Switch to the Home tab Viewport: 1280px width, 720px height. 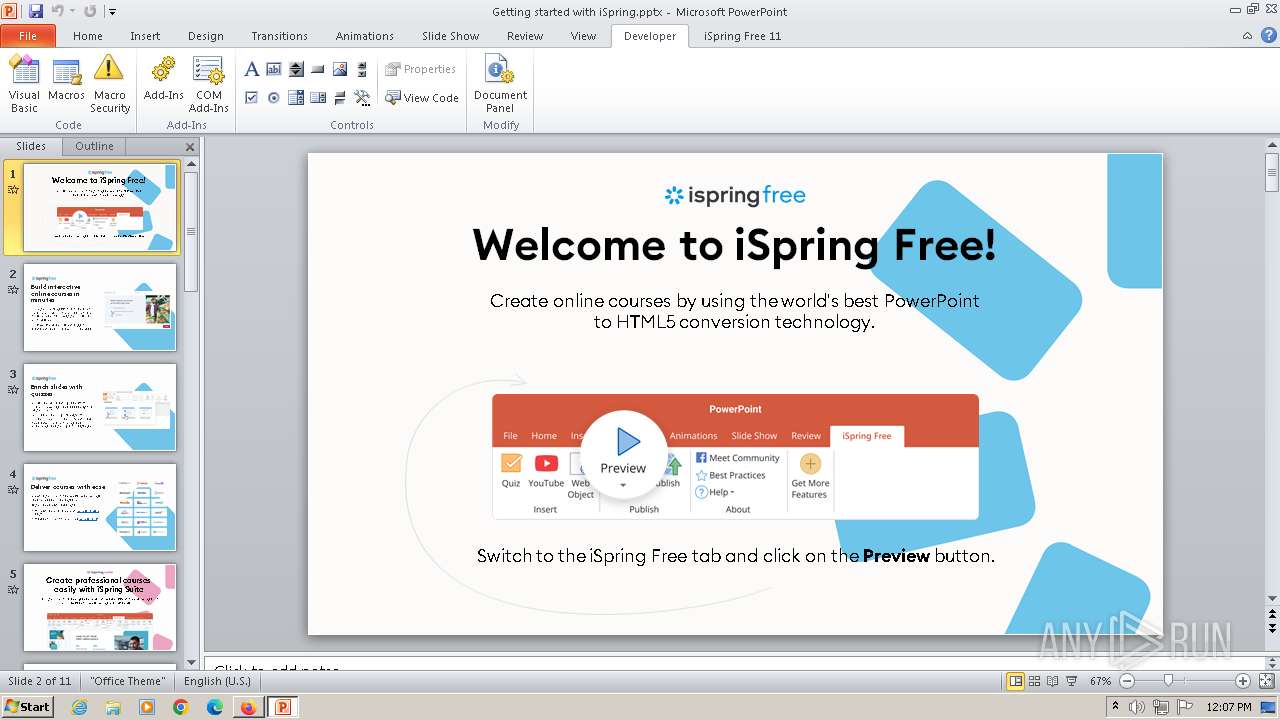pyautogui.click(x=88, y=36)
